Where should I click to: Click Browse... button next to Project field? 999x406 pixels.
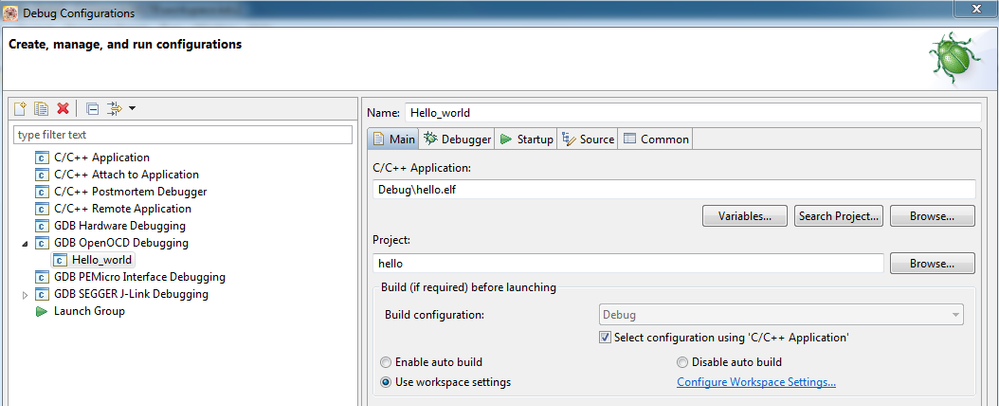click(x=932, y=263)
